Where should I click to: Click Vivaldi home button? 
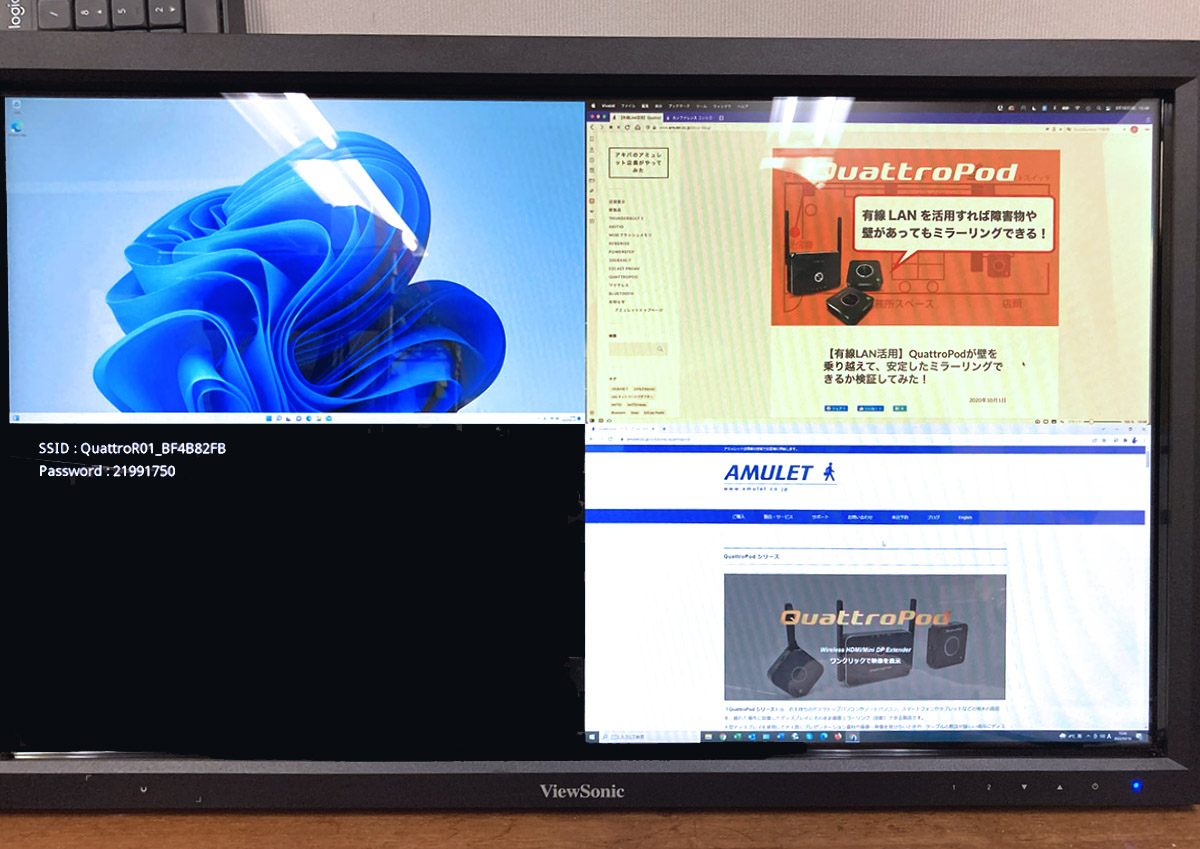637,128
